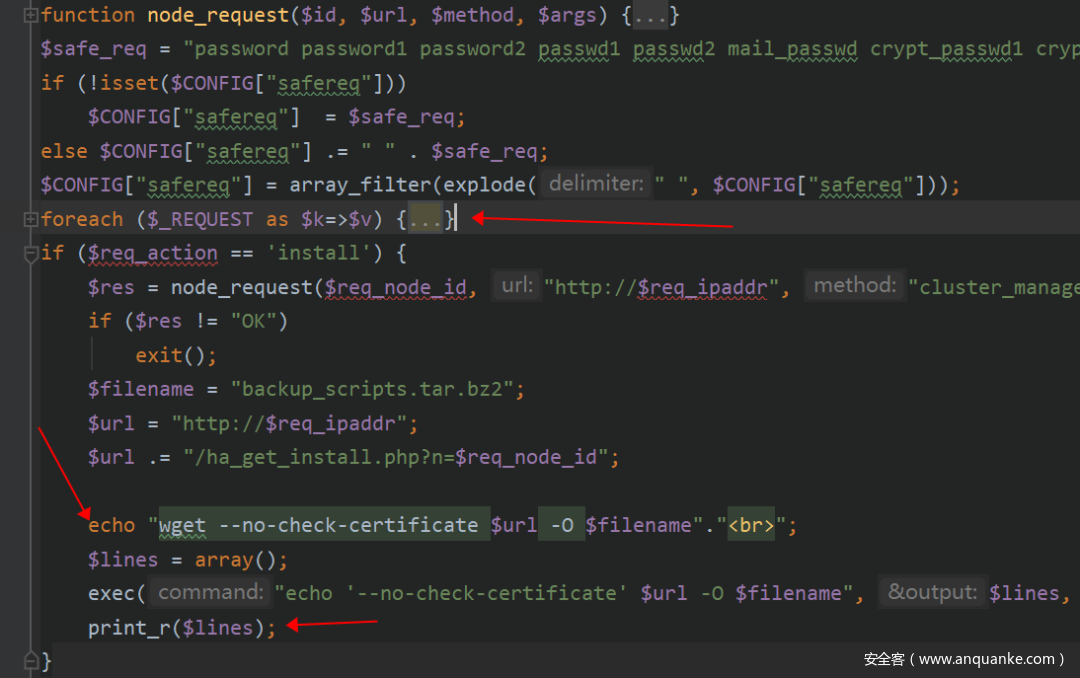Click the www.anquanke.com watermark link
Screen dimensions: 1080x678
point(985,659)
